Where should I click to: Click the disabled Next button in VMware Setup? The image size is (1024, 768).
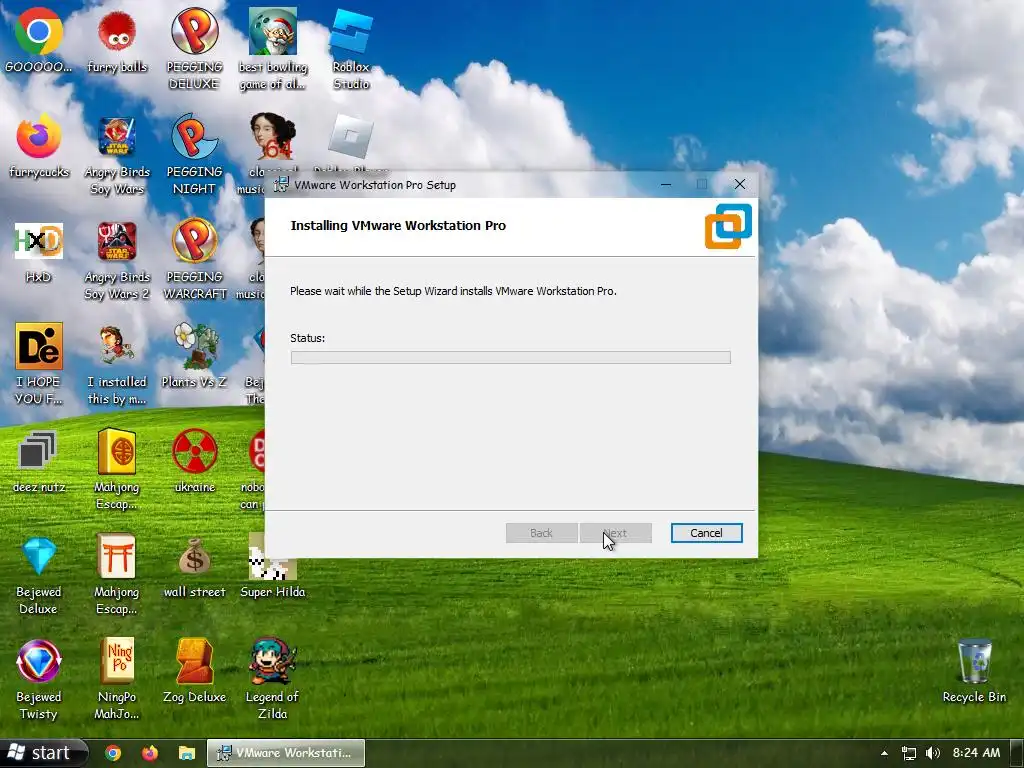coord(615,533)
